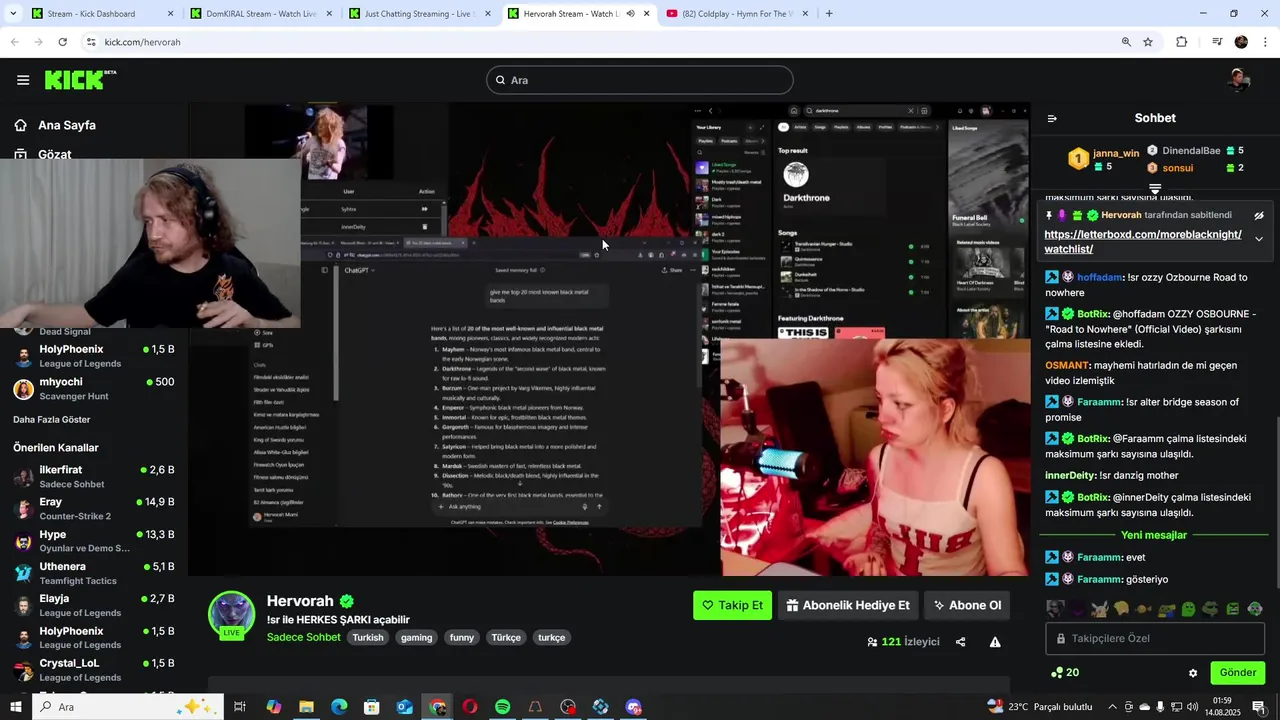Reload the page
The width and height of the screenshot is (1280, 720).
pos(62,42)
